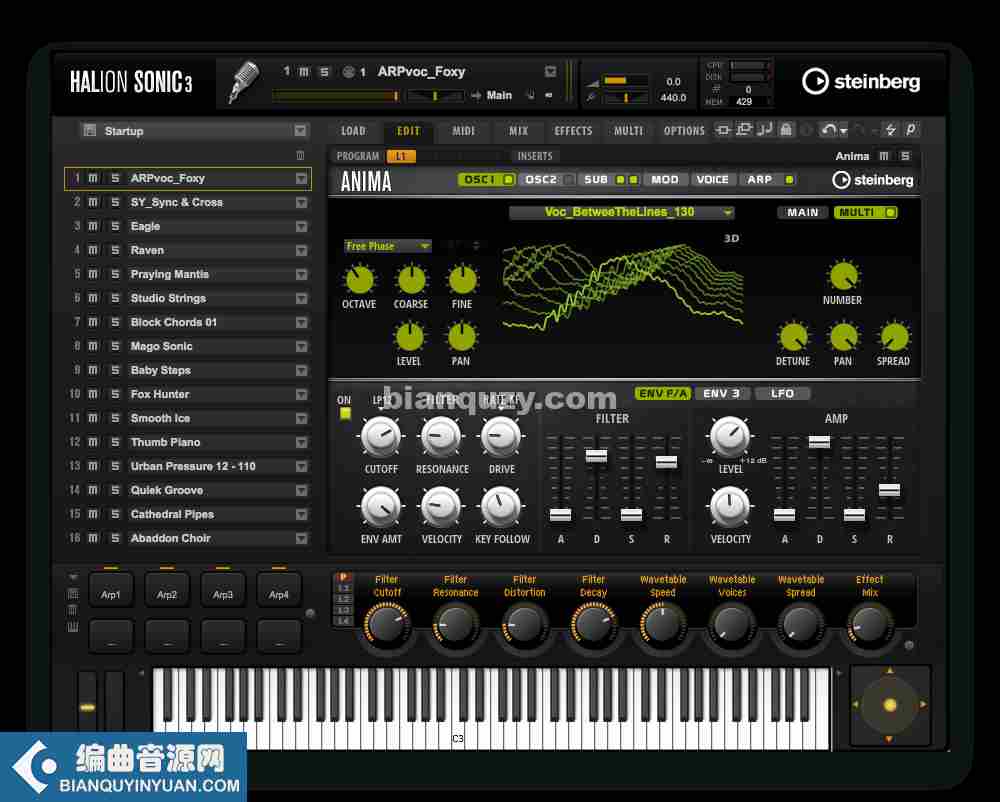
Task: Toggle the MULTI oscillator power button
Action: 890,212
